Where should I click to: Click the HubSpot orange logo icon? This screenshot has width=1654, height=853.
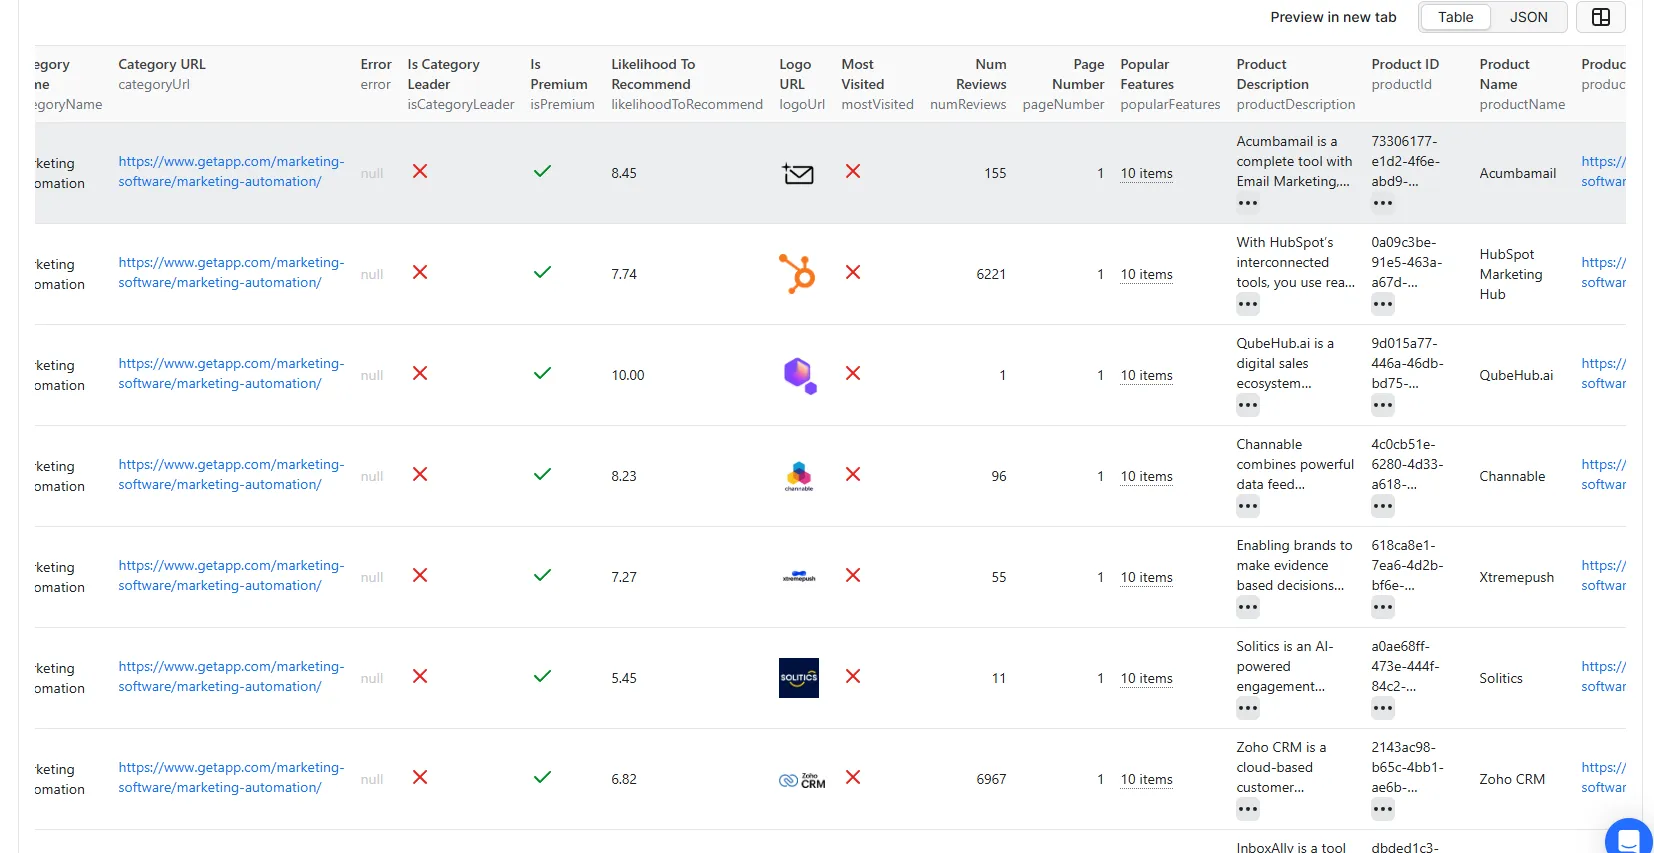(x=797, y=274)
